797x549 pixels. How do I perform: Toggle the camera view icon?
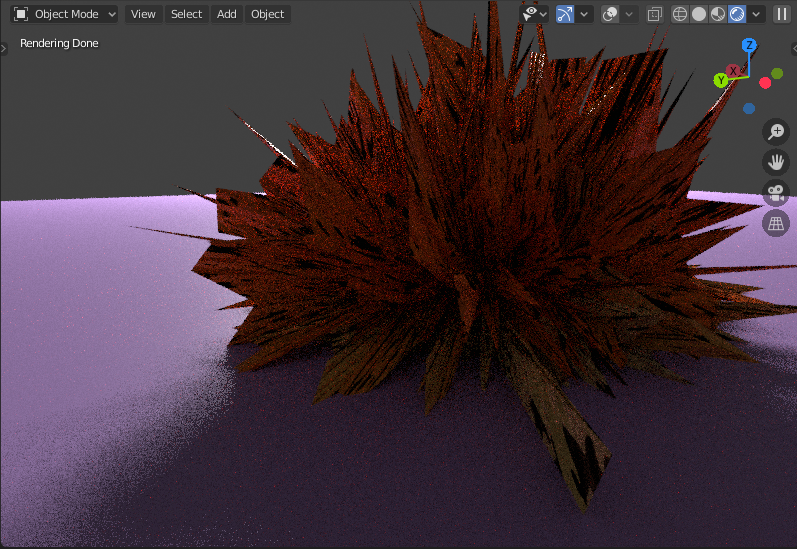[x=776, y=193]
